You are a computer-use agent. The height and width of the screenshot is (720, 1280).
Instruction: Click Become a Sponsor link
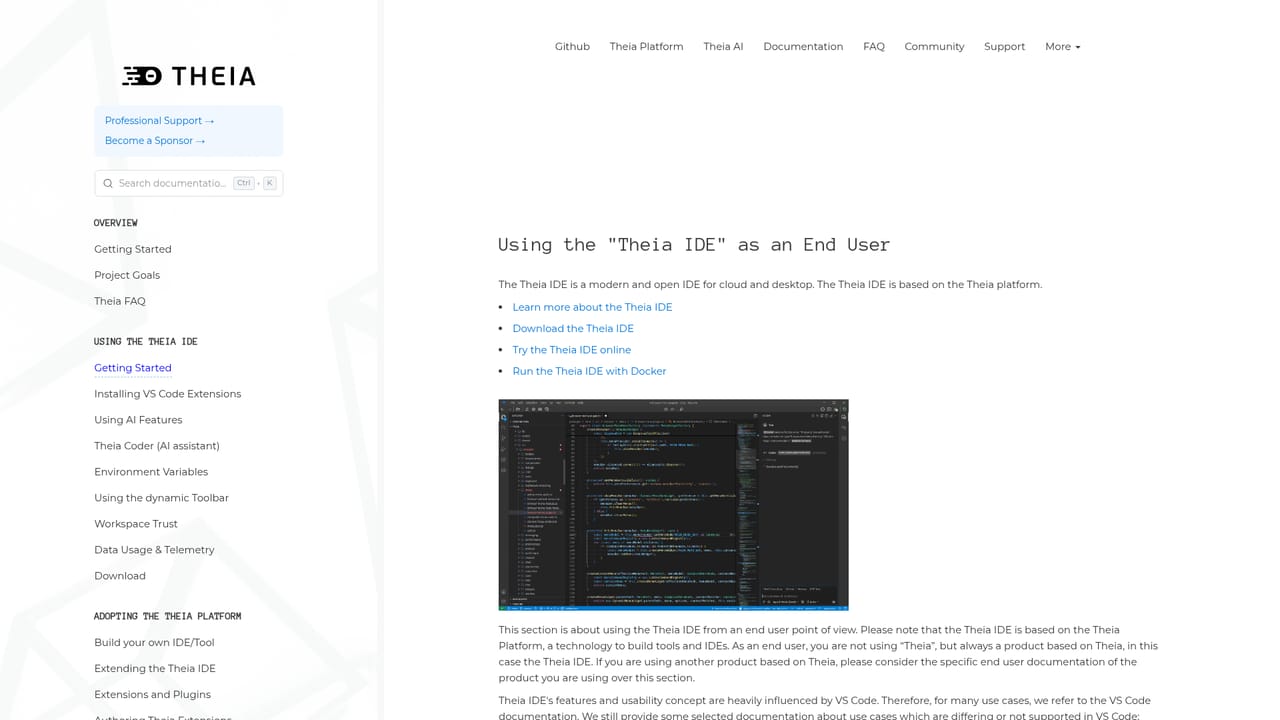pyautogui.click(x=155, y=141)
